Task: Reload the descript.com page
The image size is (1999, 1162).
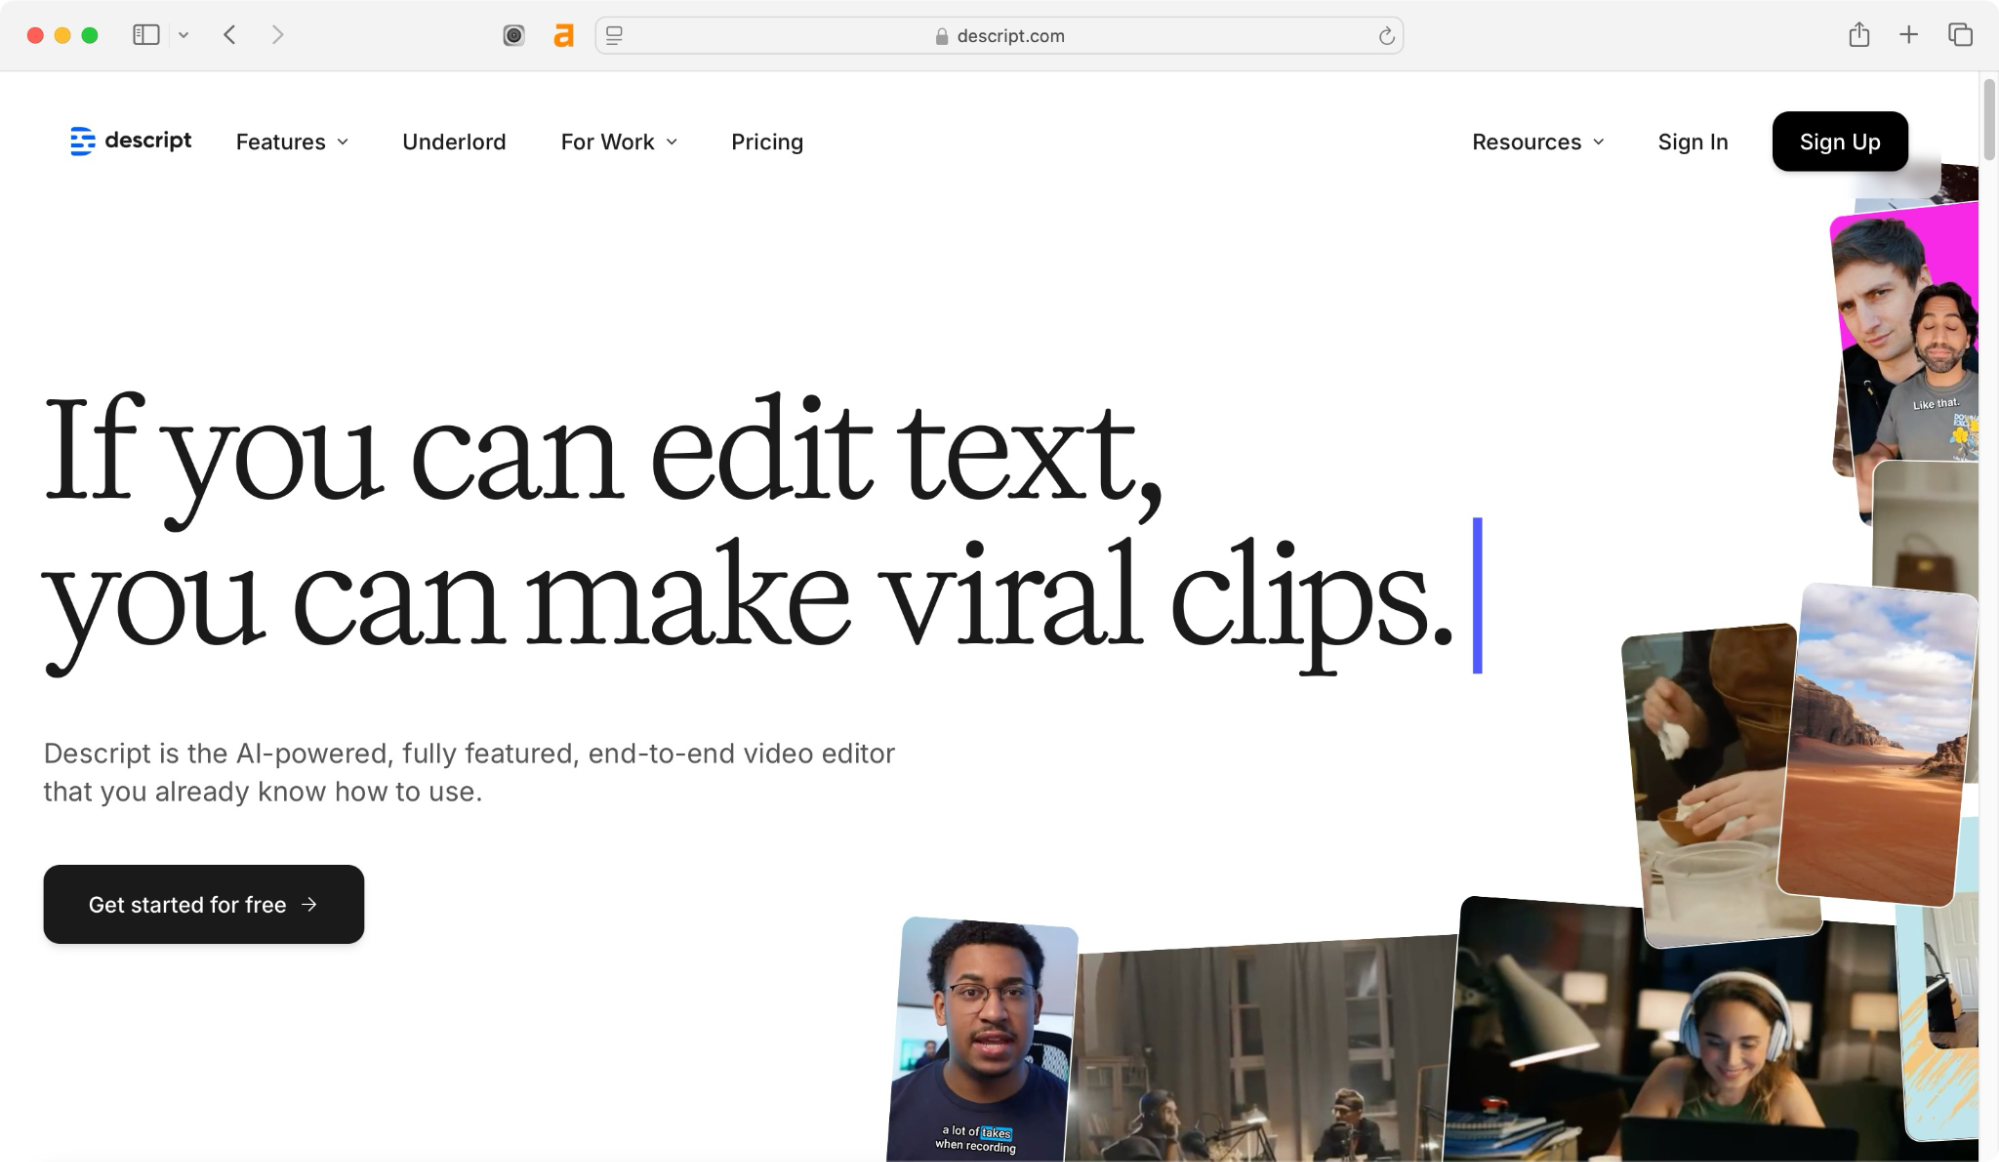Action: 1385,35
